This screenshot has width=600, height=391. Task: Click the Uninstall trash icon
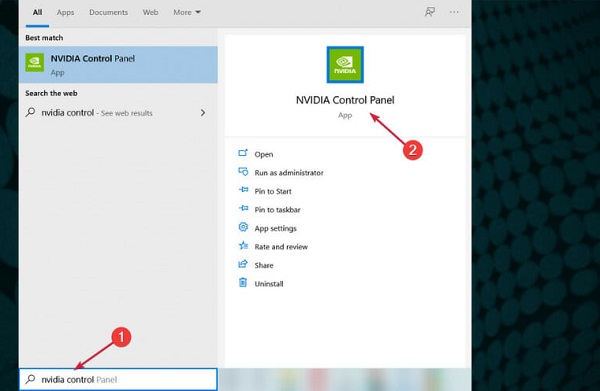243,283
